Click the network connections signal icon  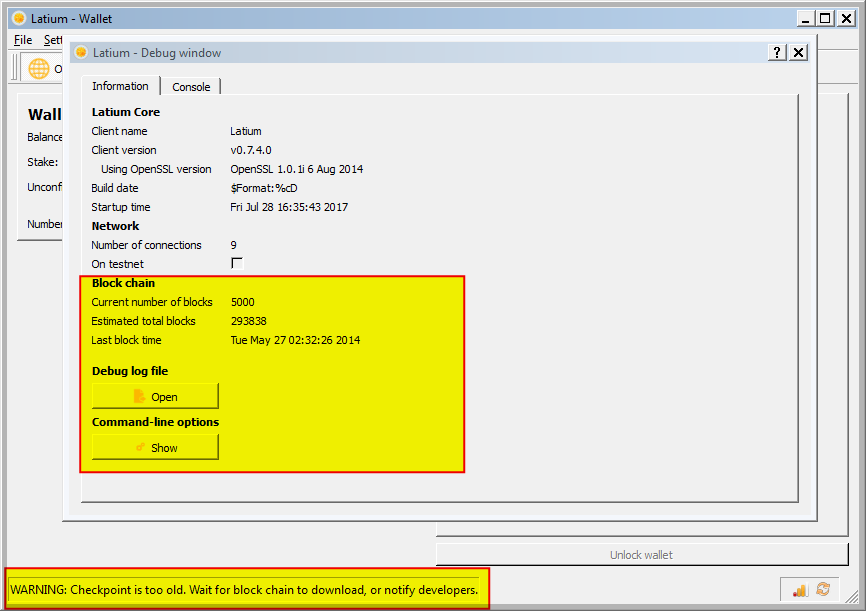click(x=800, y=590)
